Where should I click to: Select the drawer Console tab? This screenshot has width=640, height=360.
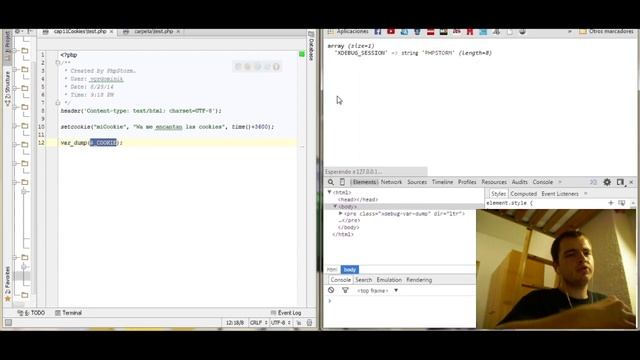coord(340,280)
